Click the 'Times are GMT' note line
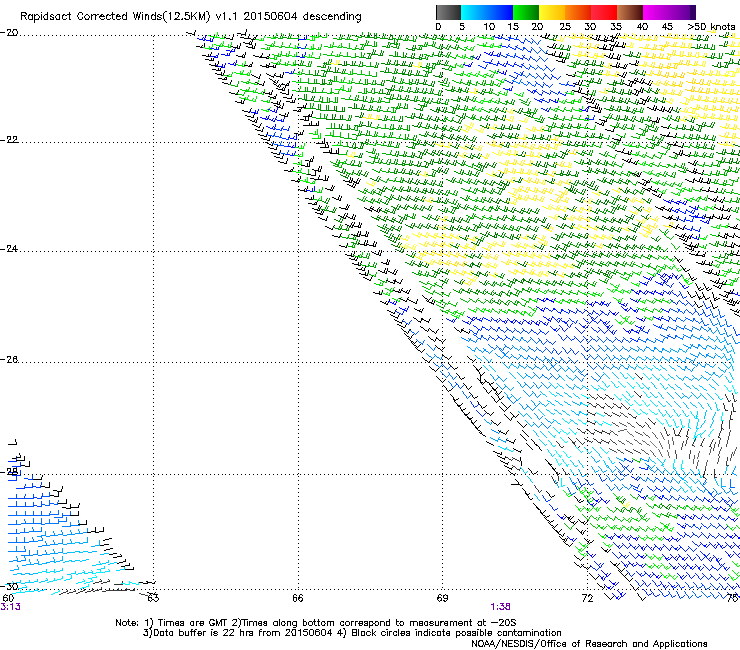This screenshot has width=740, height=650. 316,623
